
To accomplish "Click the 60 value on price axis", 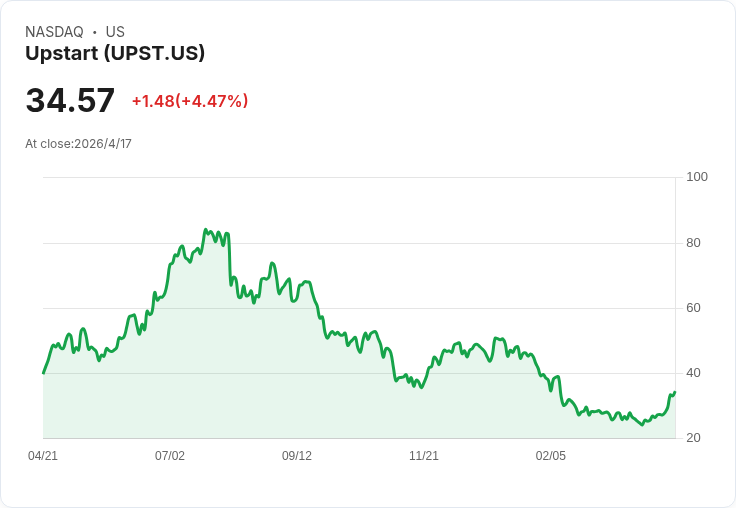I will click(694, 308).
